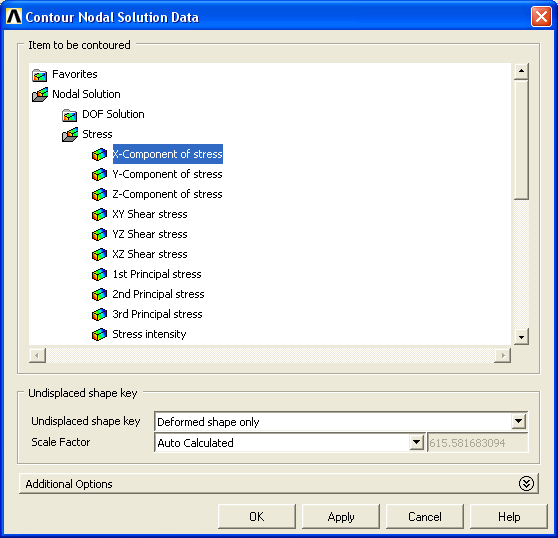558x538 pixels.
Task: Click the X-Component of stress cube icon
Action: point(99,154)
